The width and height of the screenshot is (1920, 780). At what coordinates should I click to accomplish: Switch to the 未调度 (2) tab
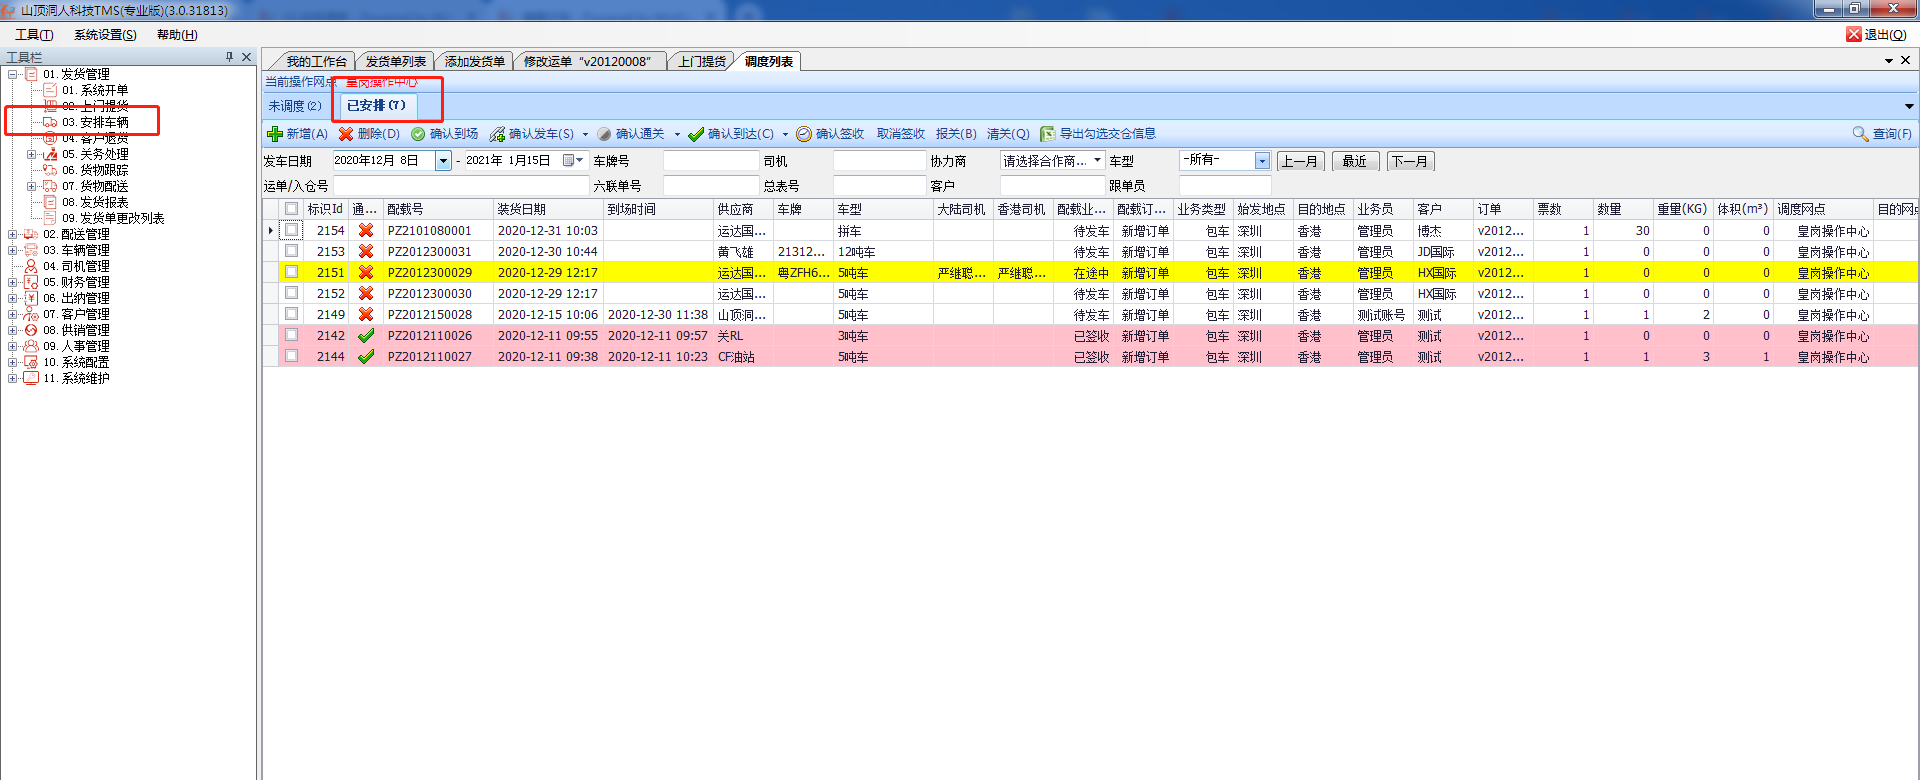(294, 106)
